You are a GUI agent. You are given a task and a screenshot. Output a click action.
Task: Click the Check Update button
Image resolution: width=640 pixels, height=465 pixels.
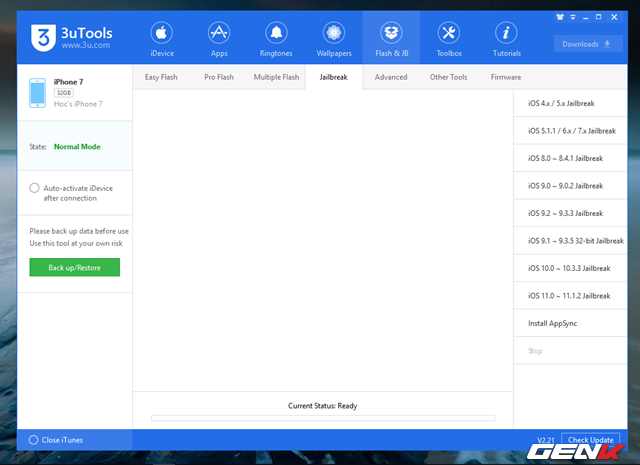pyautogui.click(x=591, y=440)
